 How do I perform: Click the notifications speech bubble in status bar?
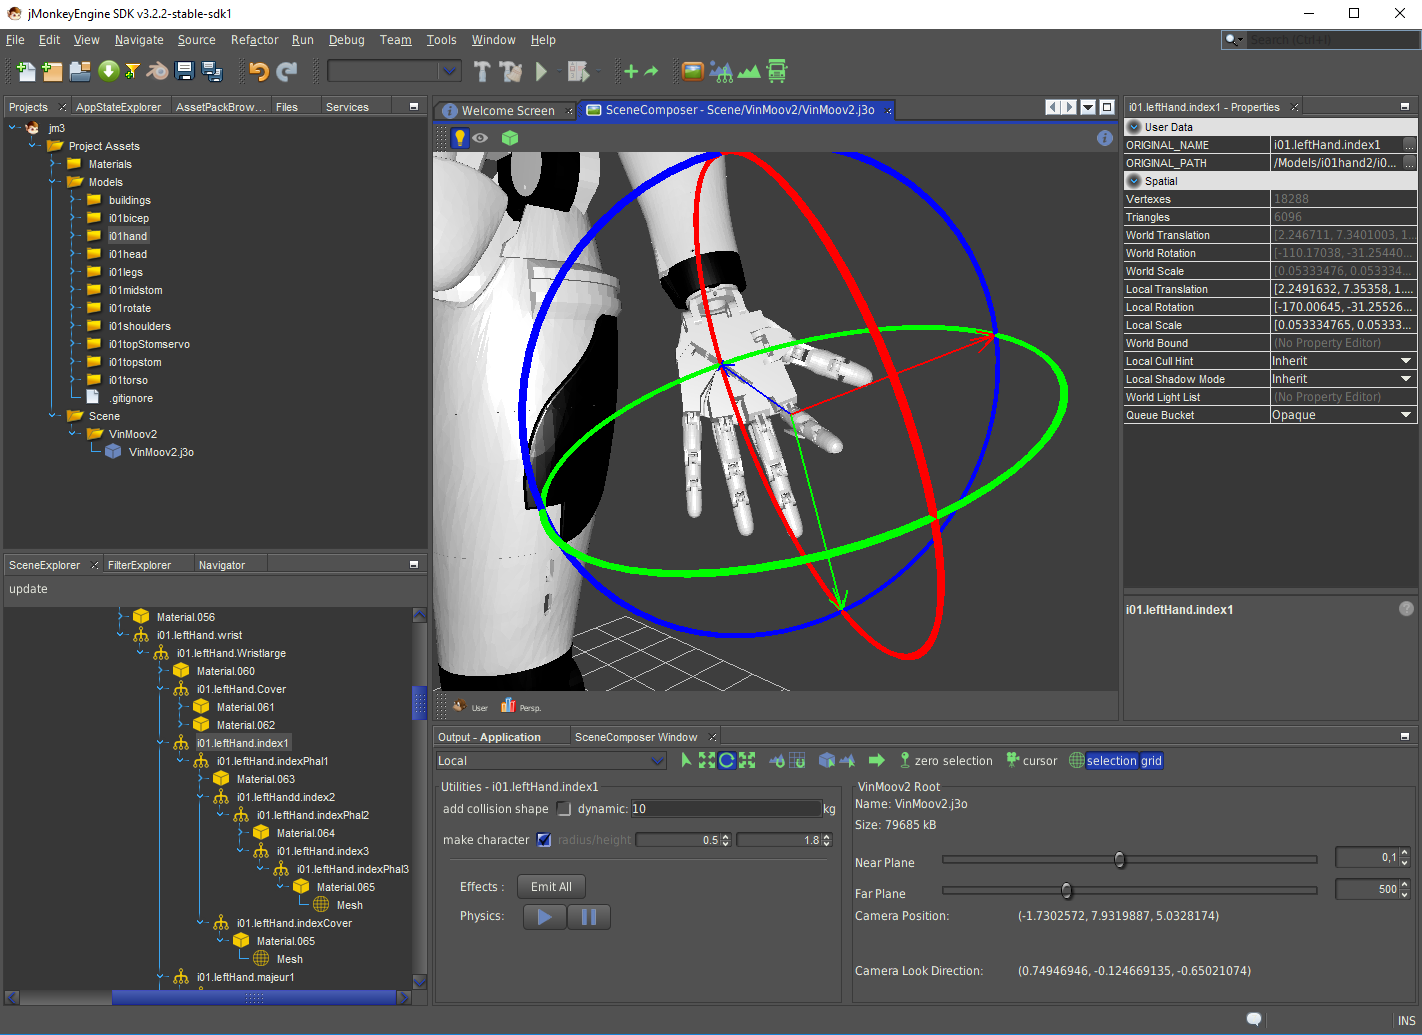click(1254, 1019)
